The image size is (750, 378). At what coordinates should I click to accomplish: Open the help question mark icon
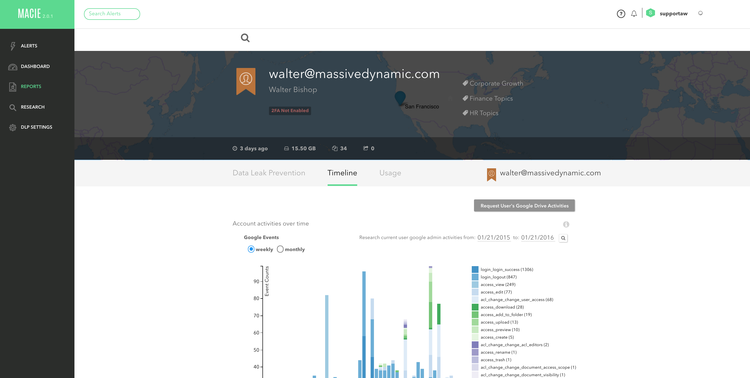pyautogui.click(x=621, y=14)
